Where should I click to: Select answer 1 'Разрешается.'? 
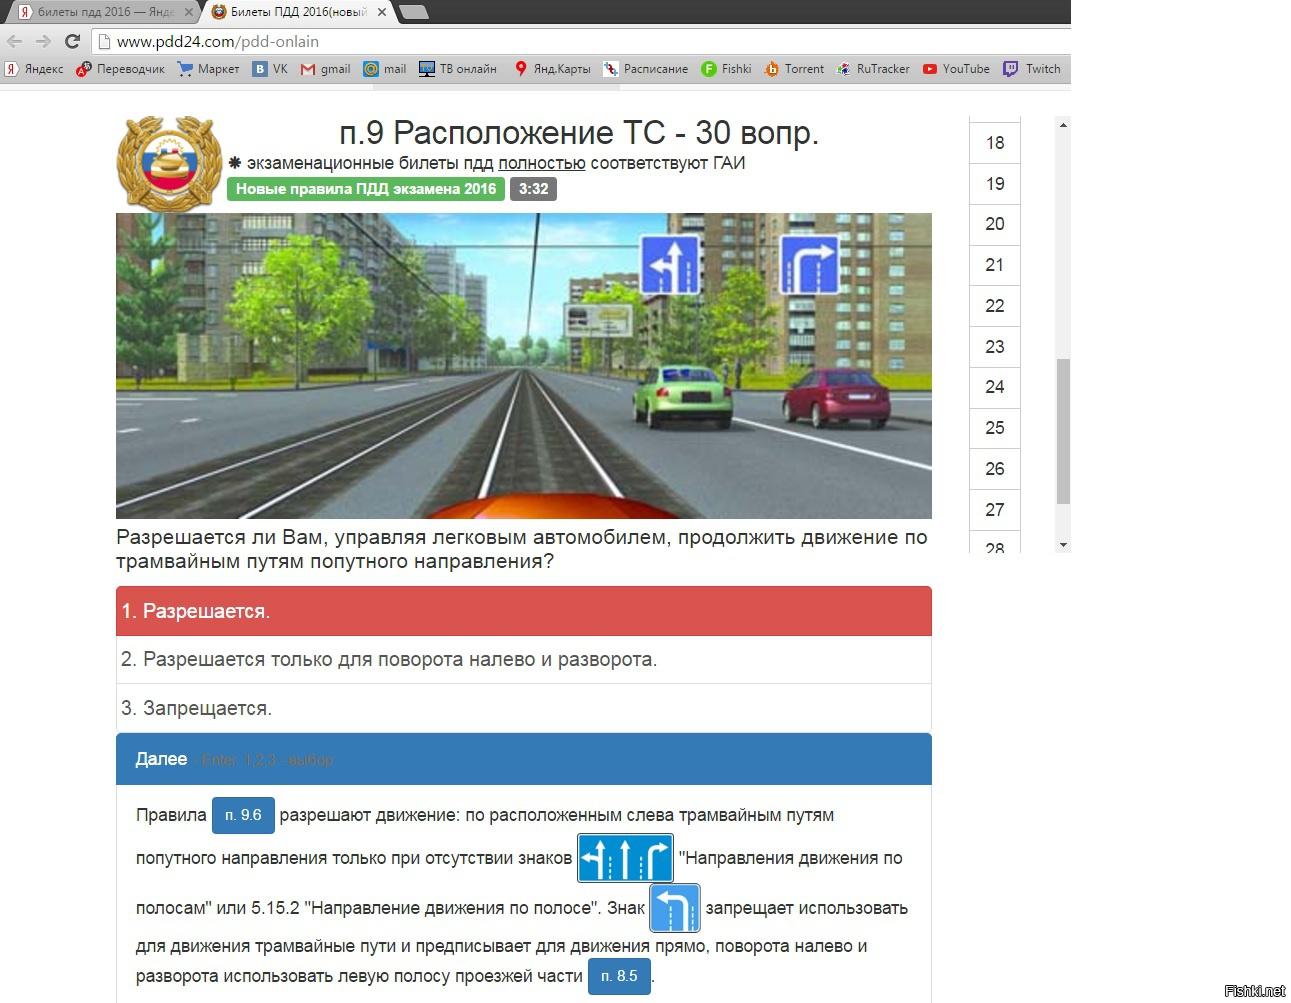[x=523, y=611]
